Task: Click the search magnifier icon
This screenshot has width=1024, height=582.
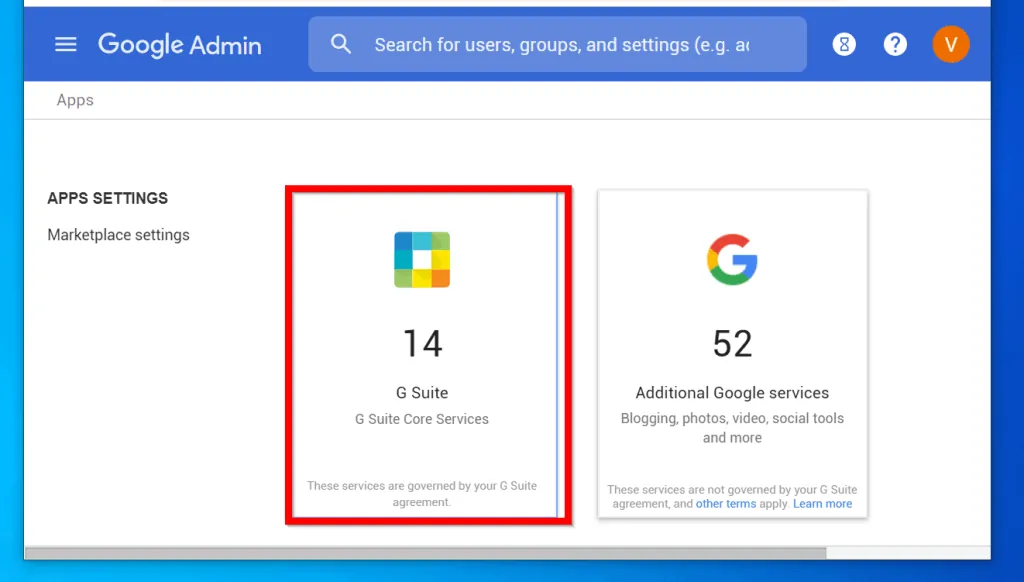Action: point(341,44)
